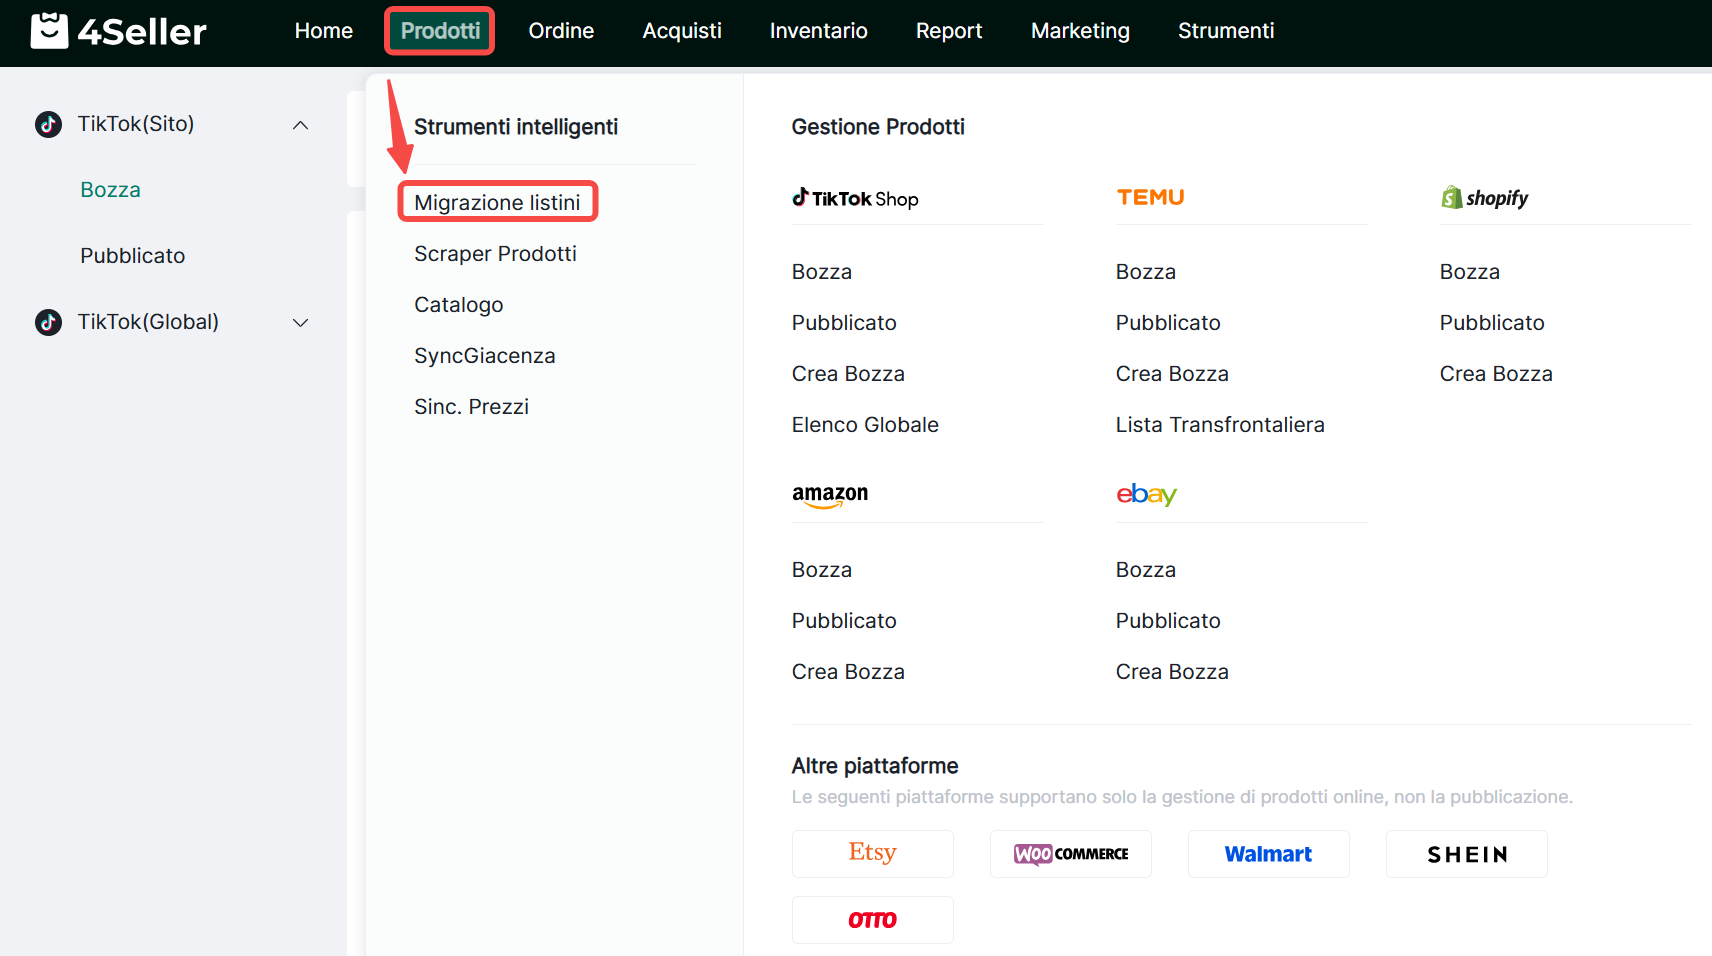Click the TikTok(Global) sidebar icon

click(x=48, y=322)
